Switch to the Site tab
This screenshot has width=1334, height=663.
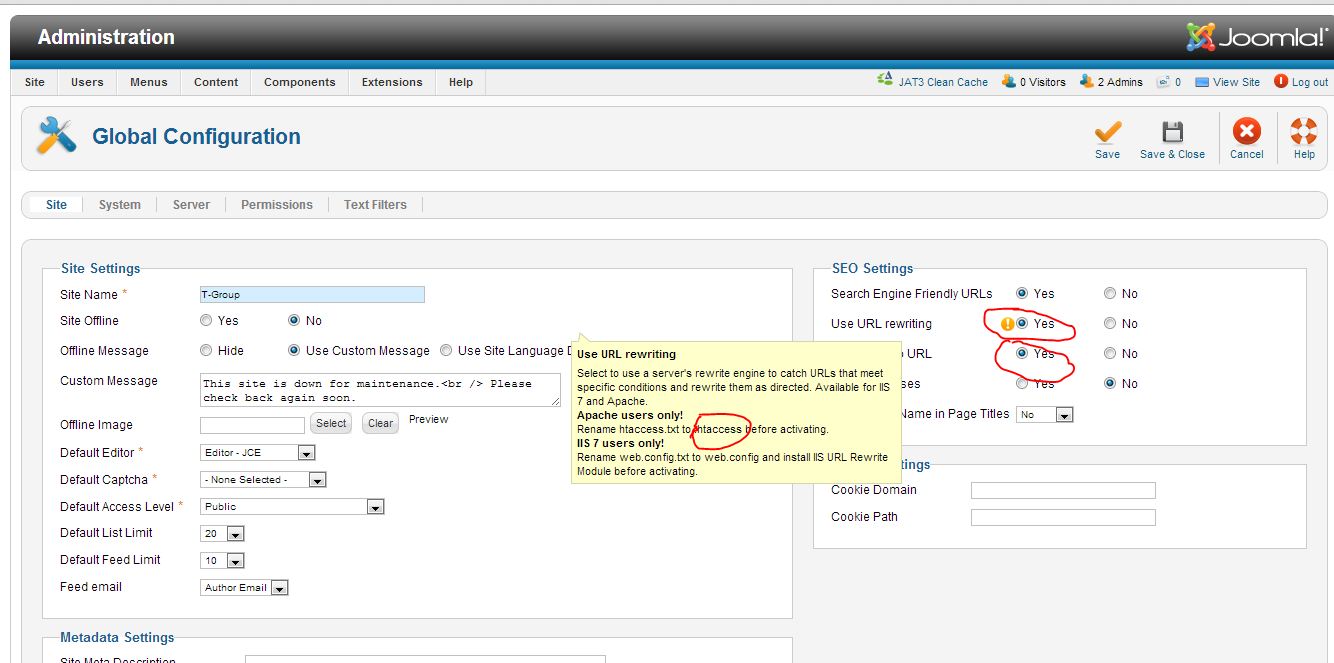[x=56, y=205]
